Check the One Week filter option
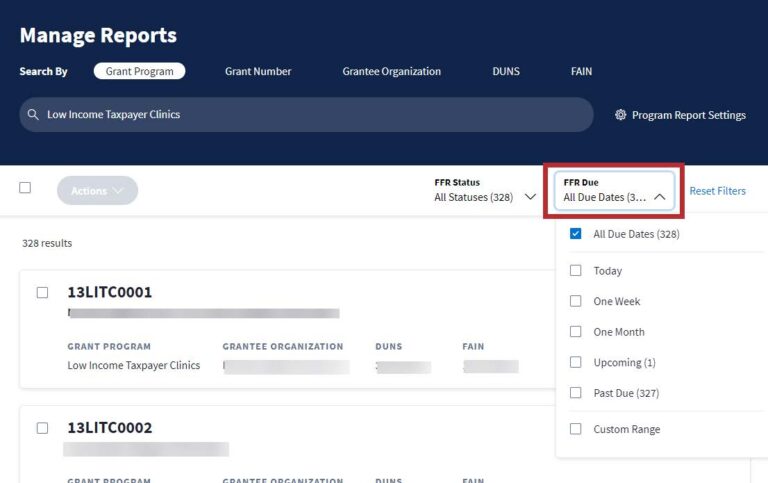768x483 pixels. coord(575,301)
